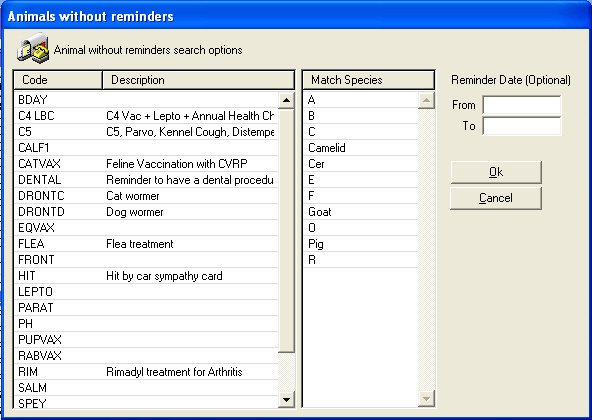Select the CATVAX reminder code row
Screen dimensions: 592x420
(x=146, y=164)
